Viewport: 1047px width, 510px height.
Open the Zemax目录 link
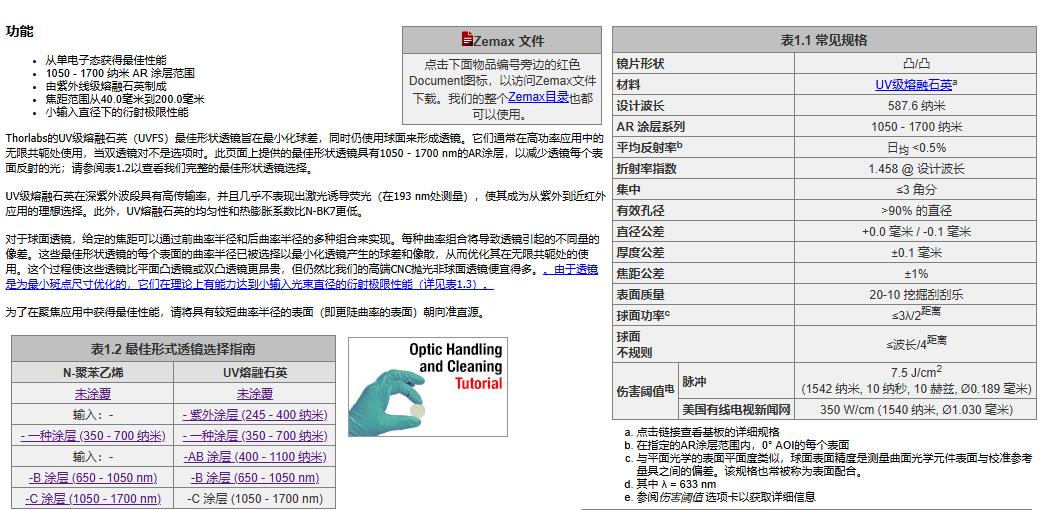(538, 97)
